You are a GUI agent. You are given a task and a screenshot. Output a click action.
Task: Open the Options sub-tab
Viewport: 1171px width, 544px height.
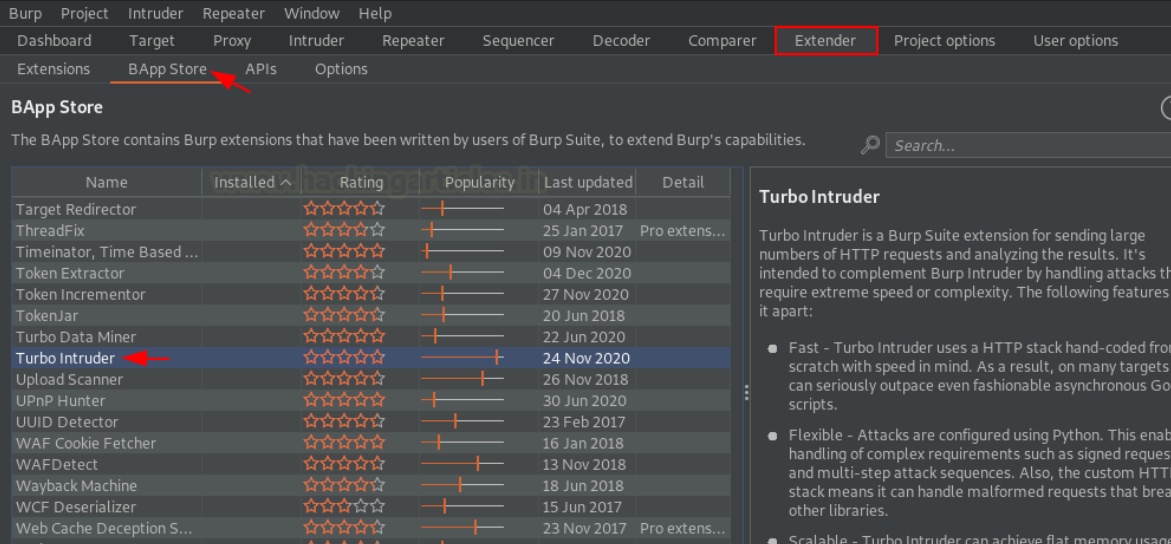341,69
